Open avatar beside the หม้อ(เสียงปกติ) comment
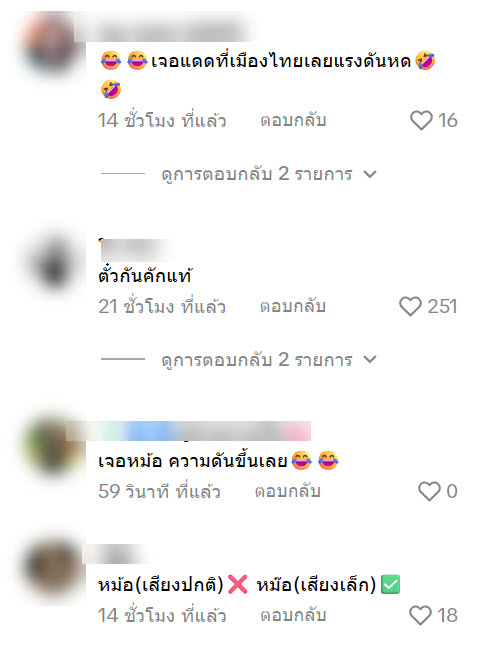 [x=53, y=568]
